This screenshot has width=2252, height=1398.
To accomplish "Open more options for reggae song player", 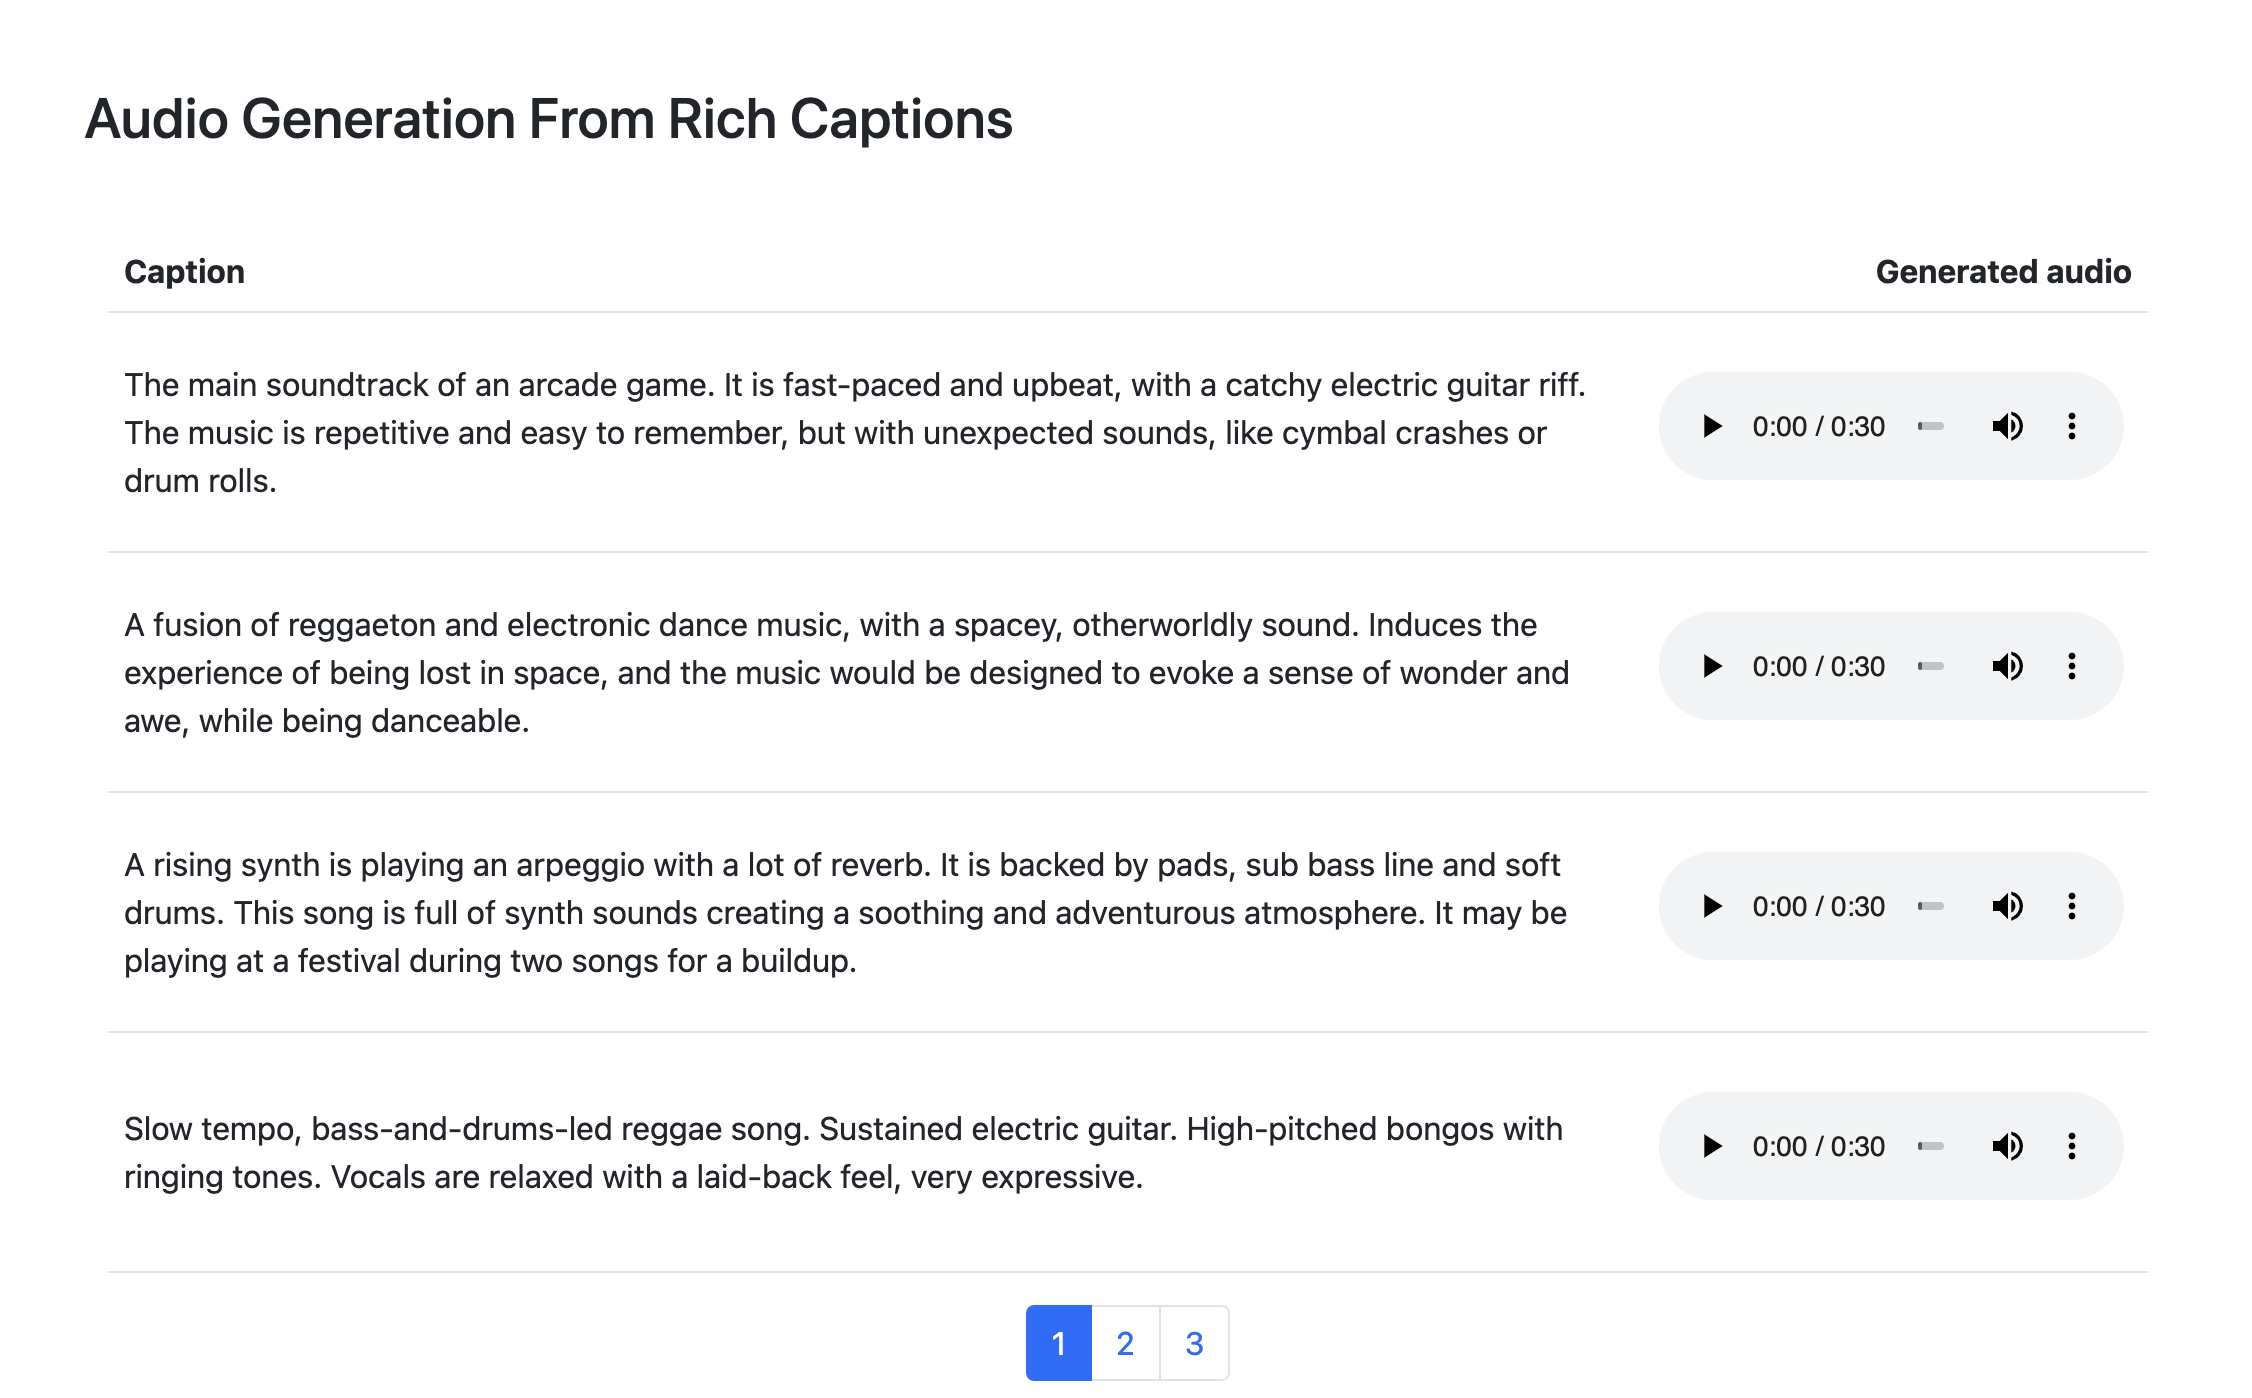I will pyautogui.click(x=2072, y=1146).
